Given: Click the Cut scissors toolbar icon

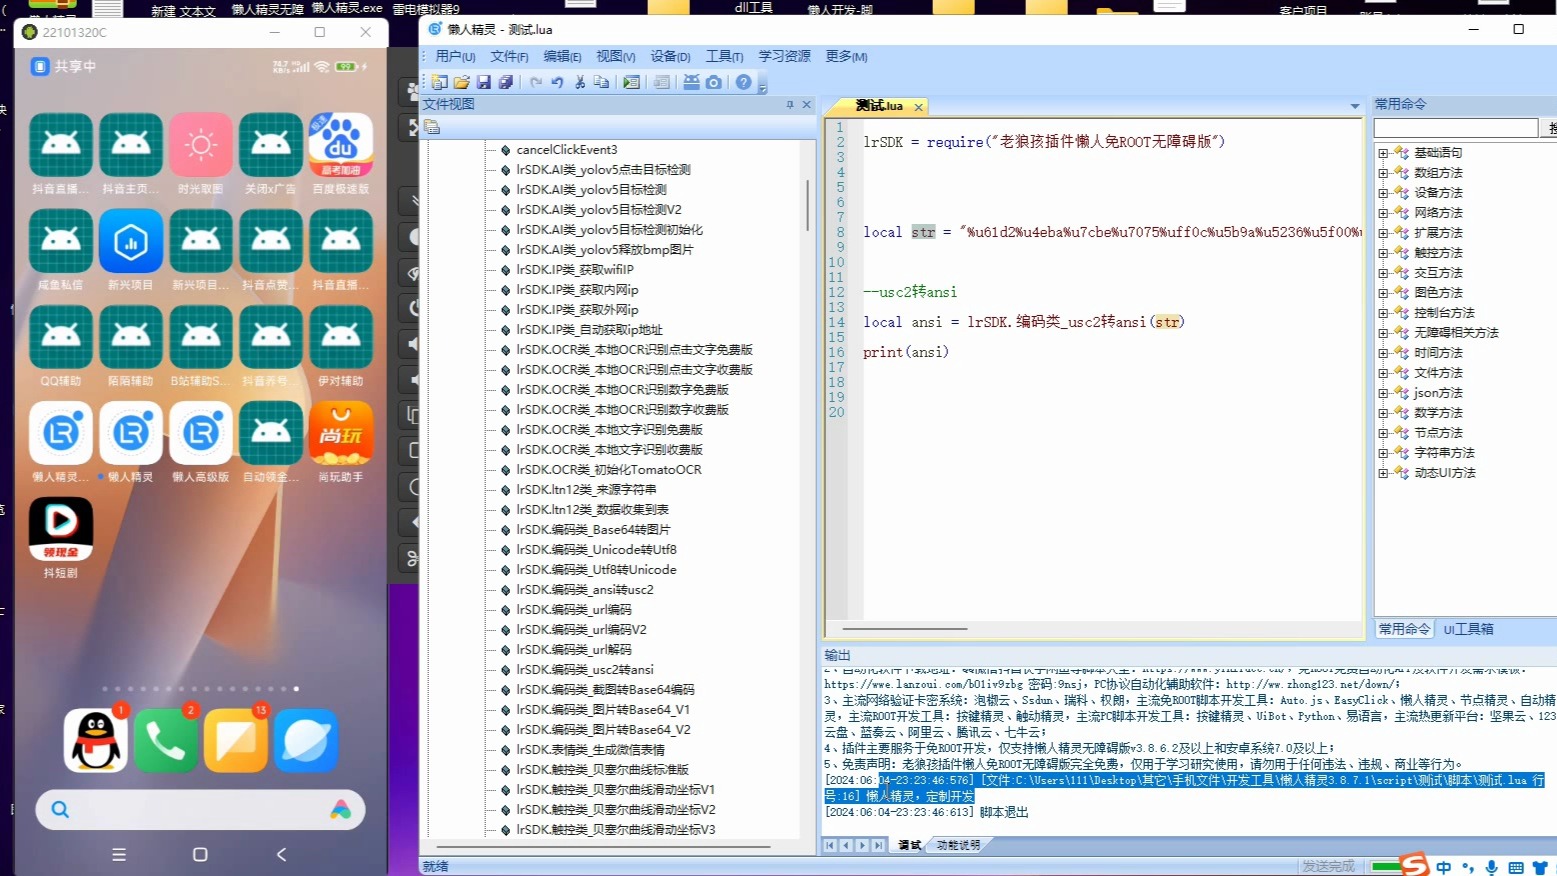Looking at the screenshot, I should pyautogui.click(x=580, y=82).
